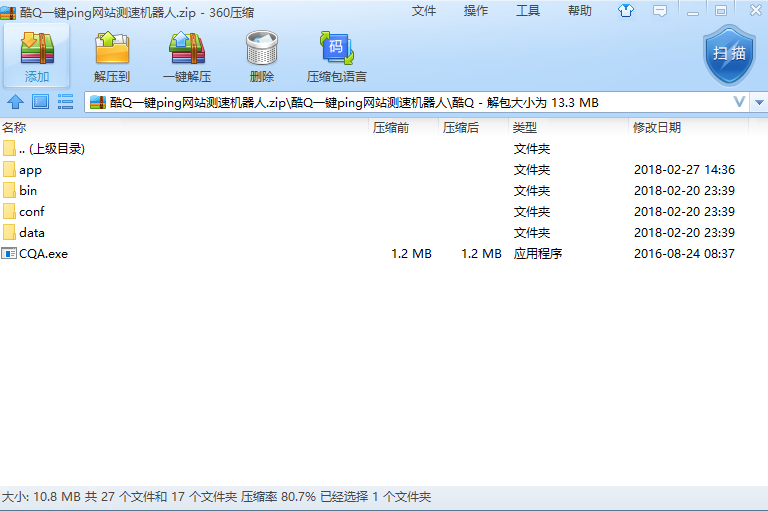Sort by the 压缩后 column header
This screenshot has height=511, width=768.
(474, 128)
